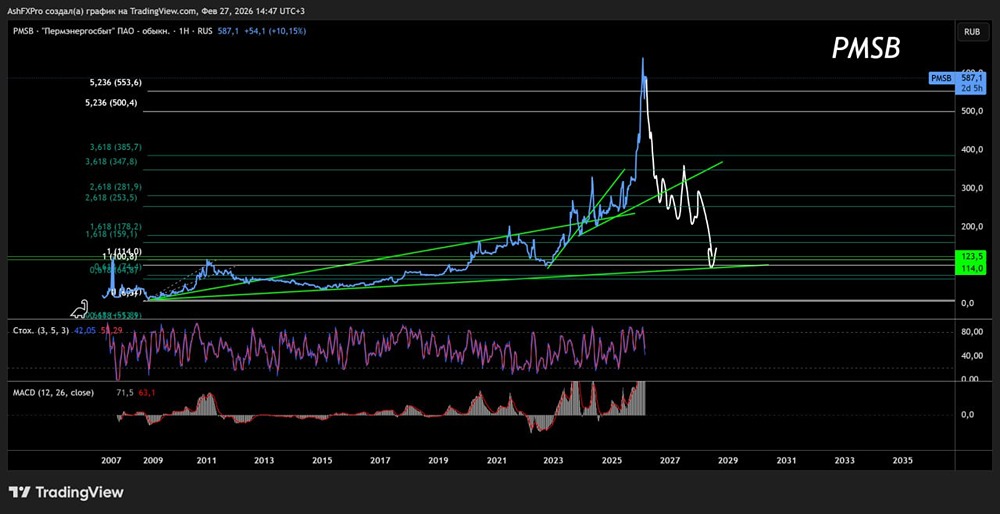Image resolution: width=1000 pixels, height=514 pixels.
Task: Click the Stoch (3, 5, 3) indicator label
Action: [x=39, y=330]
